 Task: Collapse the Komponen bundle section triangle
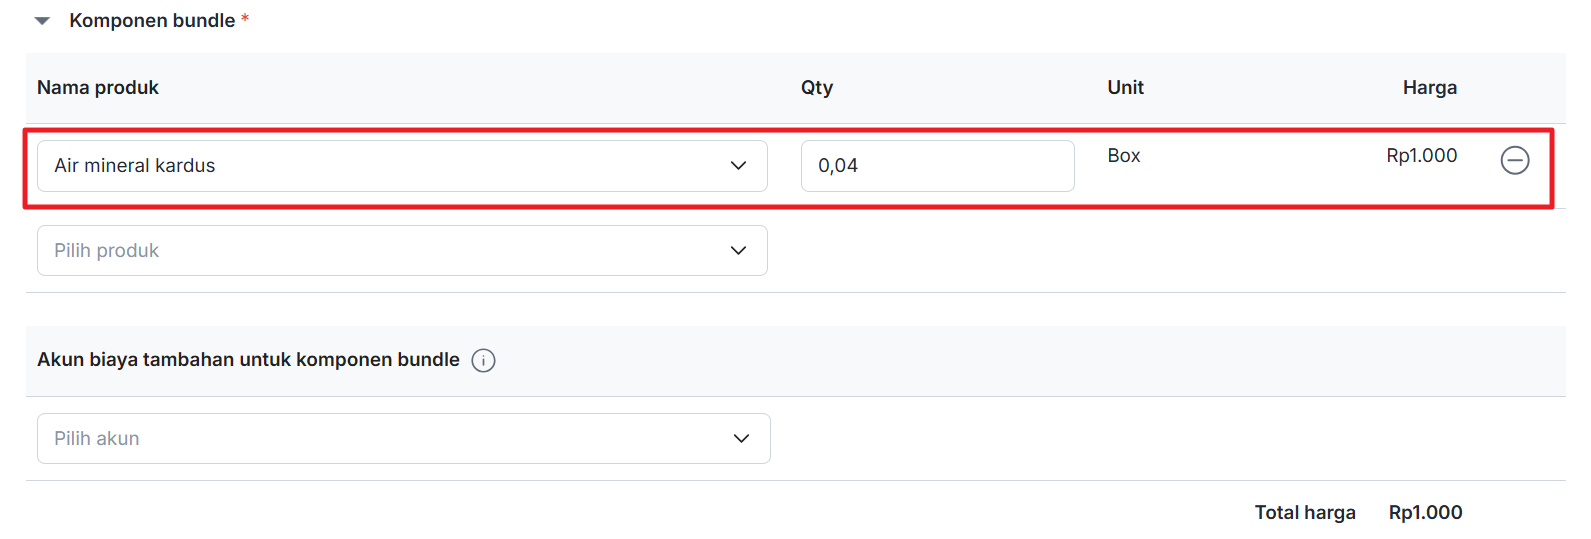[42, 21]
